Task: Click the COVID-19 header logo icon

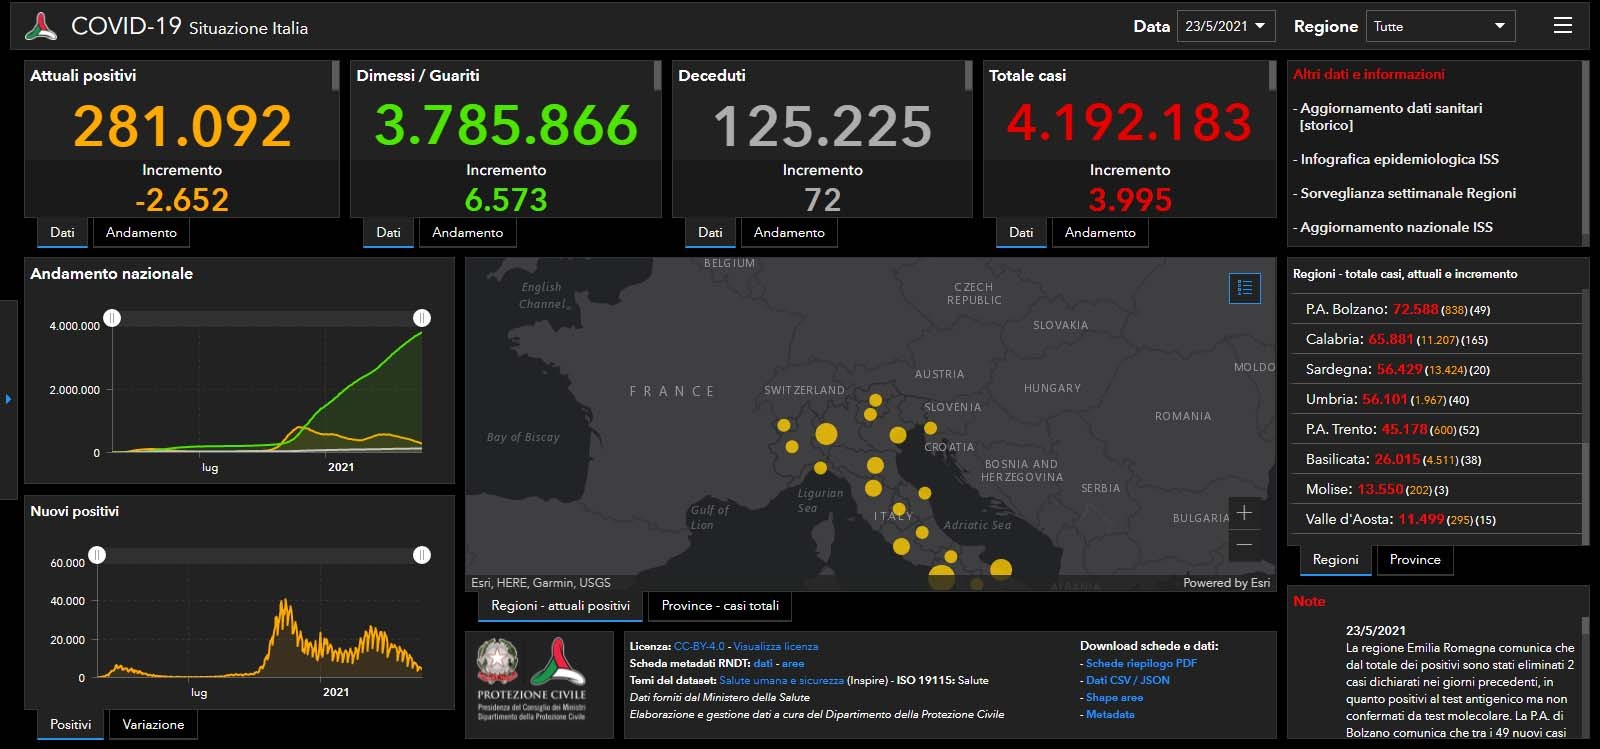Action: point(41,26)
